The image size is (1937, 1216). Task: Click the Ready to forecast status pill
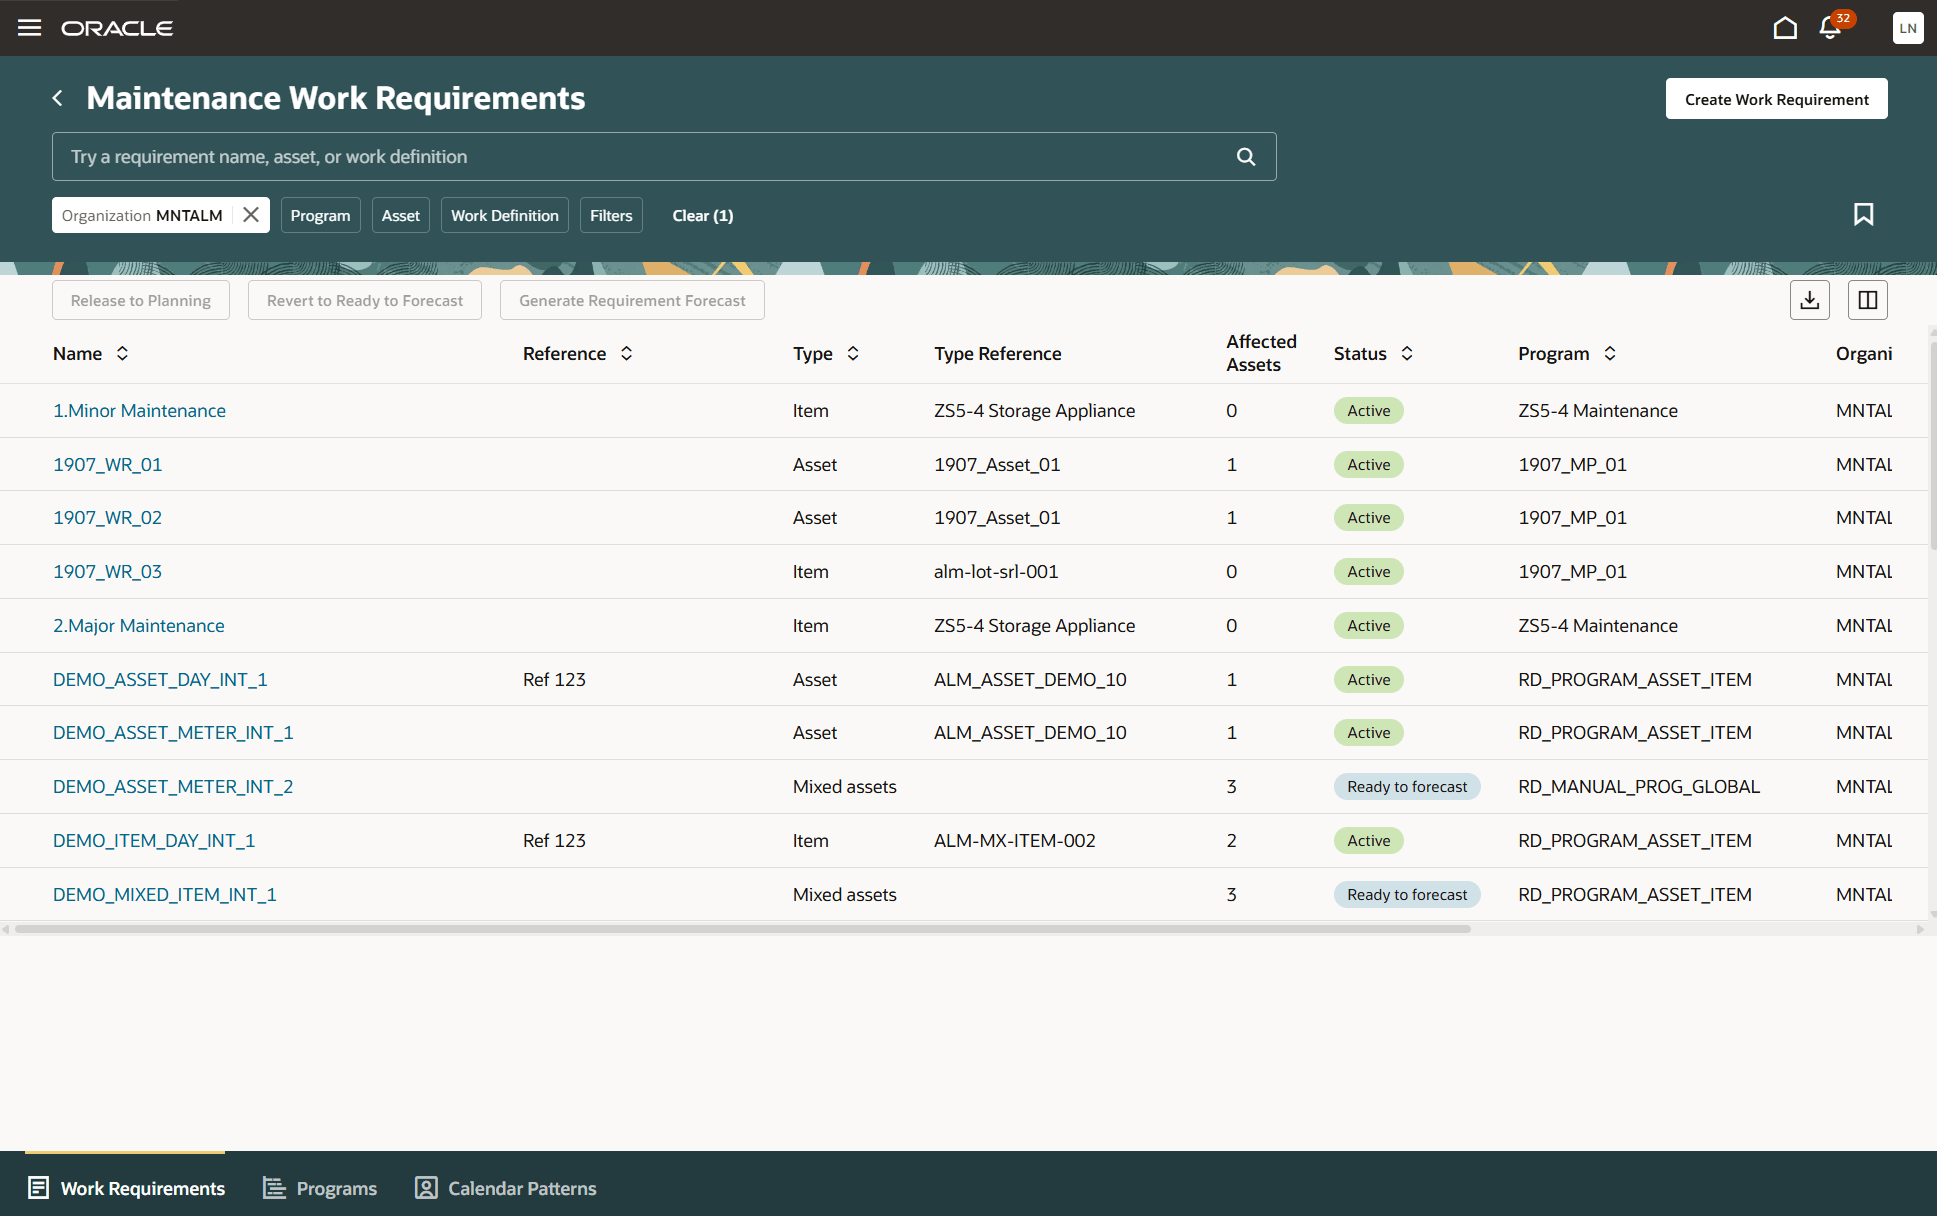pyautogui.click(x=1407, y=786)
